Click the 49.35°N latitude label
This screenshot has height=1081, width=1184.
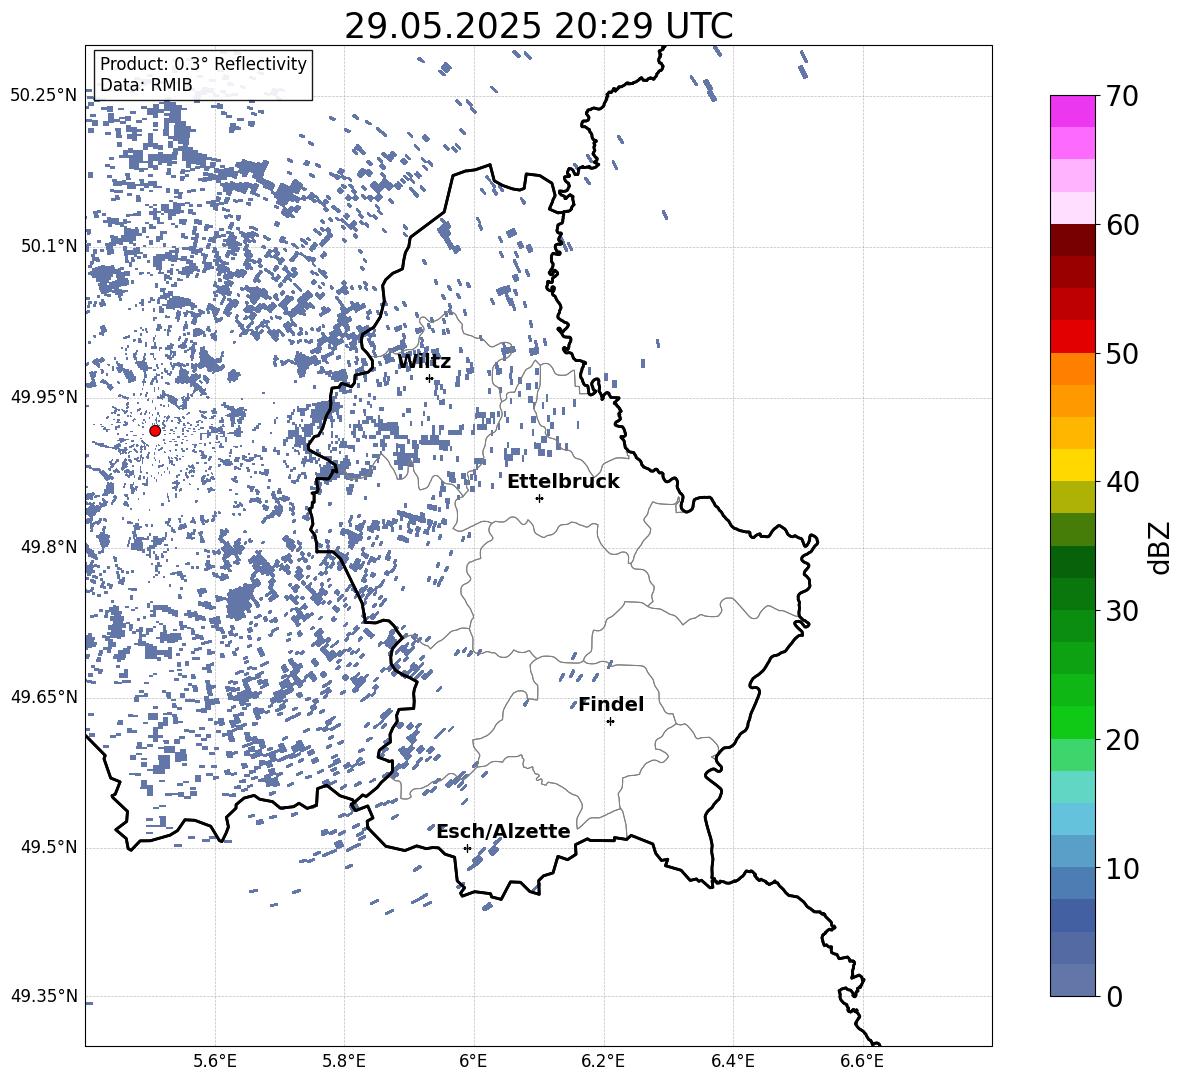click(44, 996)
